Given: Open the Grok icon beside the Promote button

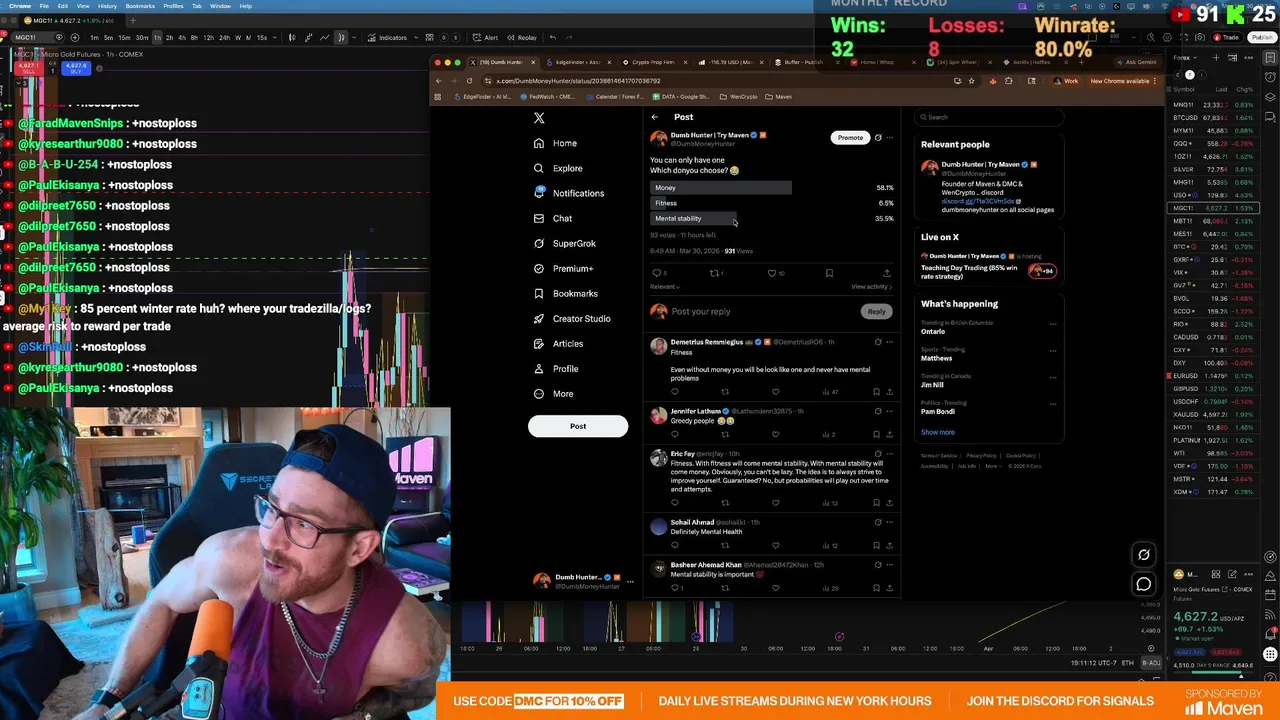Looking at the screenshot, I should pyautogui.click(x=878, y=137).
